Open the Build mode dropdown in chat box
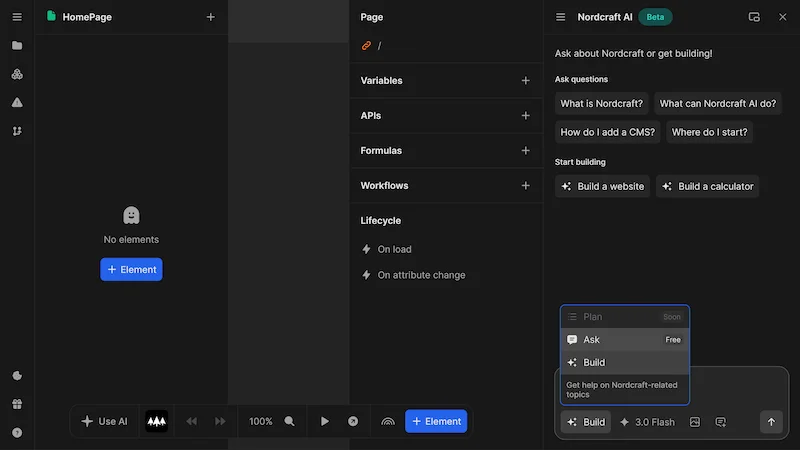Image resolution: width=800 pixels, height=450 pixels. tap(586, 422)
